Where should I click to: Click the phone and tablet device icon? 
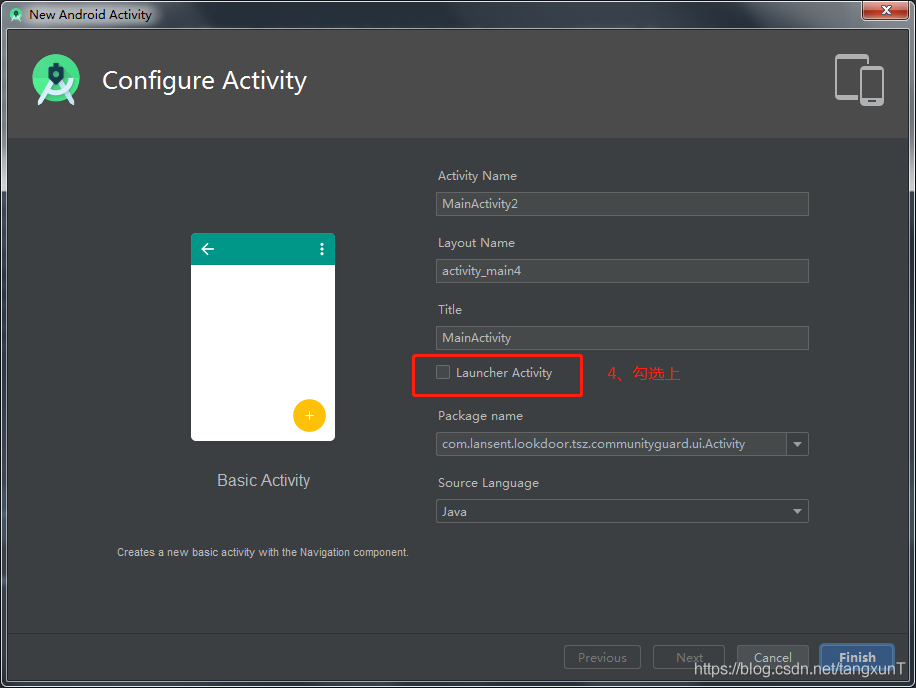859,80
